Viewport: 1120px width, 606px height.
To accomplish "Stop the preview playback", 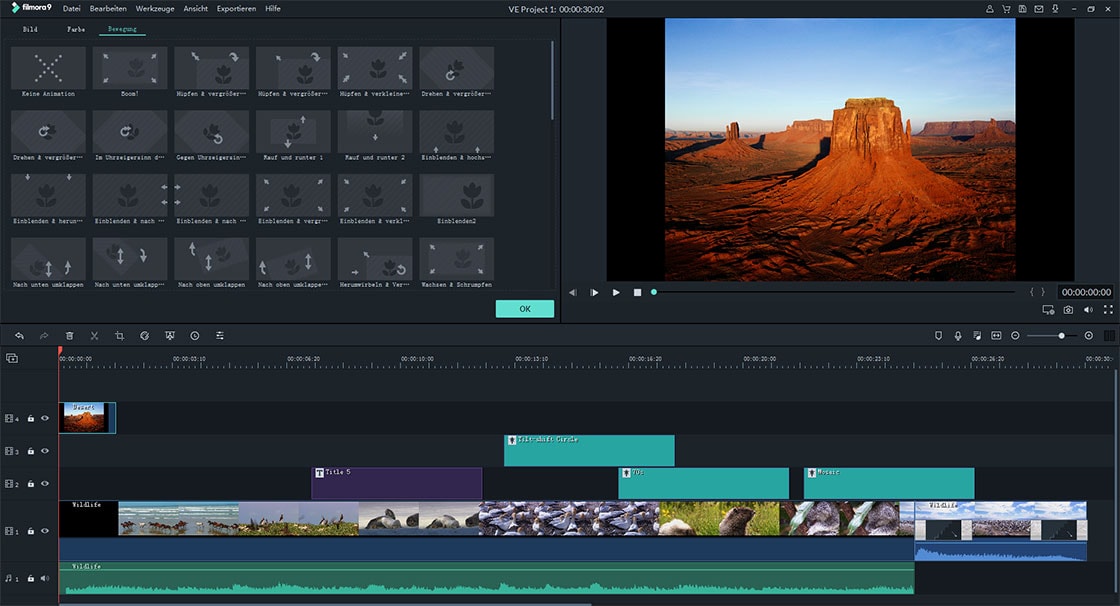I will point(637,292).
